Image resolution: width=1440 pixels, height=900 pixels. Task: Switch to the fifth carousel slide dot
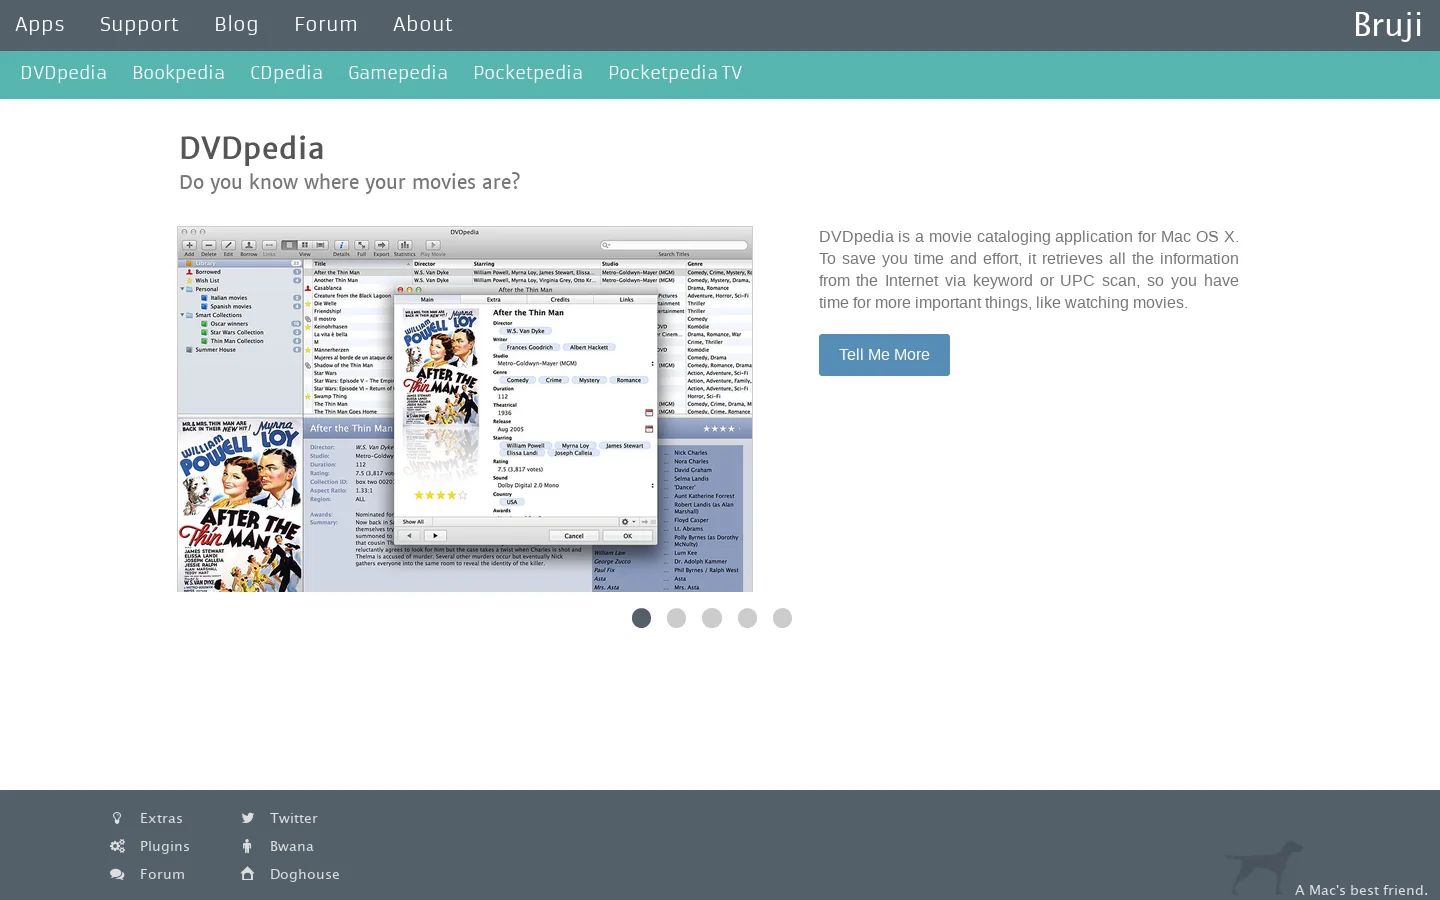(x=783, y=618)
